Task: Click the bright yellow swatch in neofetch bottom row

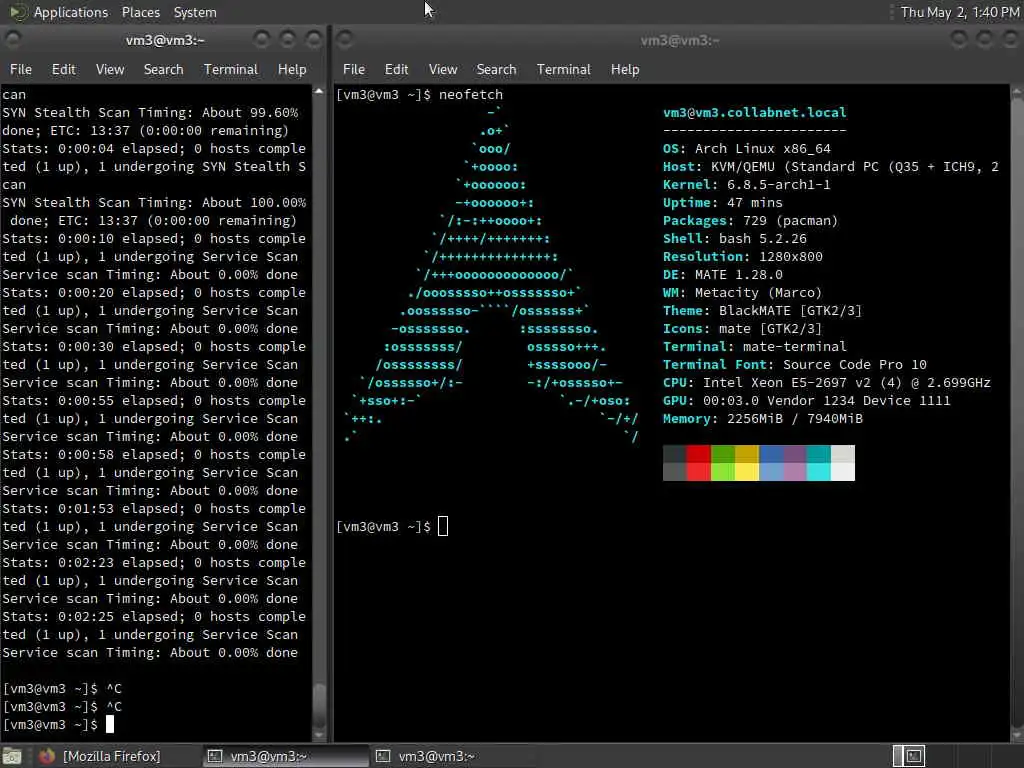Action: (x=746, y=472)
